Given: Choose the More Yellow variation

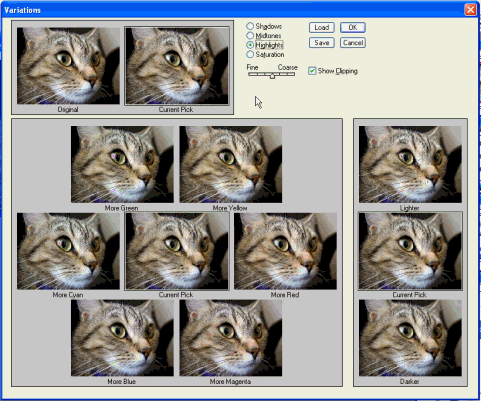Looking at the screenshot, I should point(231,164).
